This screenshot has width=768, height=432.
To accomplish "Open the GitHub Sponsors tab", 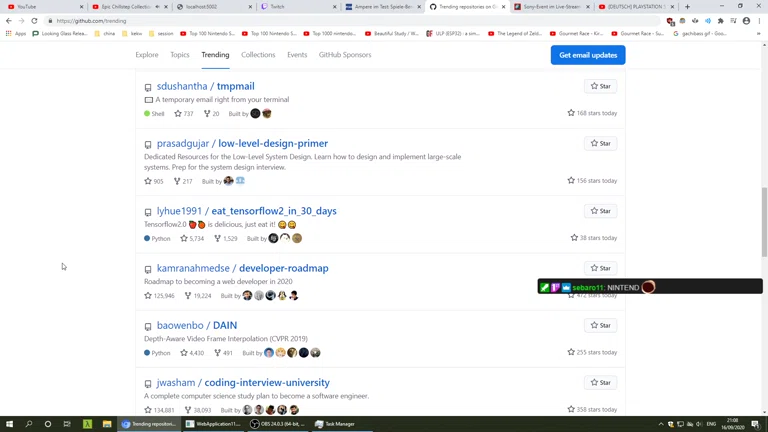I will point(345,55).
